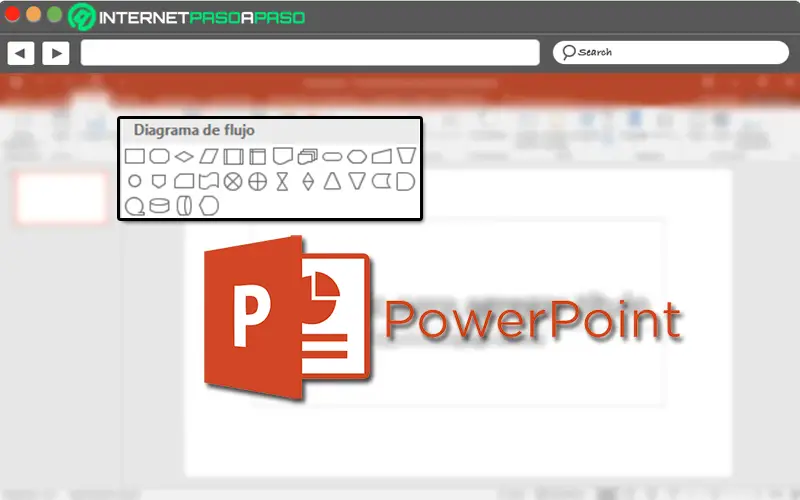Select the Delay D-shaped flowchart shape
Viewport: 800px width, 500px height.
[406, 181]
